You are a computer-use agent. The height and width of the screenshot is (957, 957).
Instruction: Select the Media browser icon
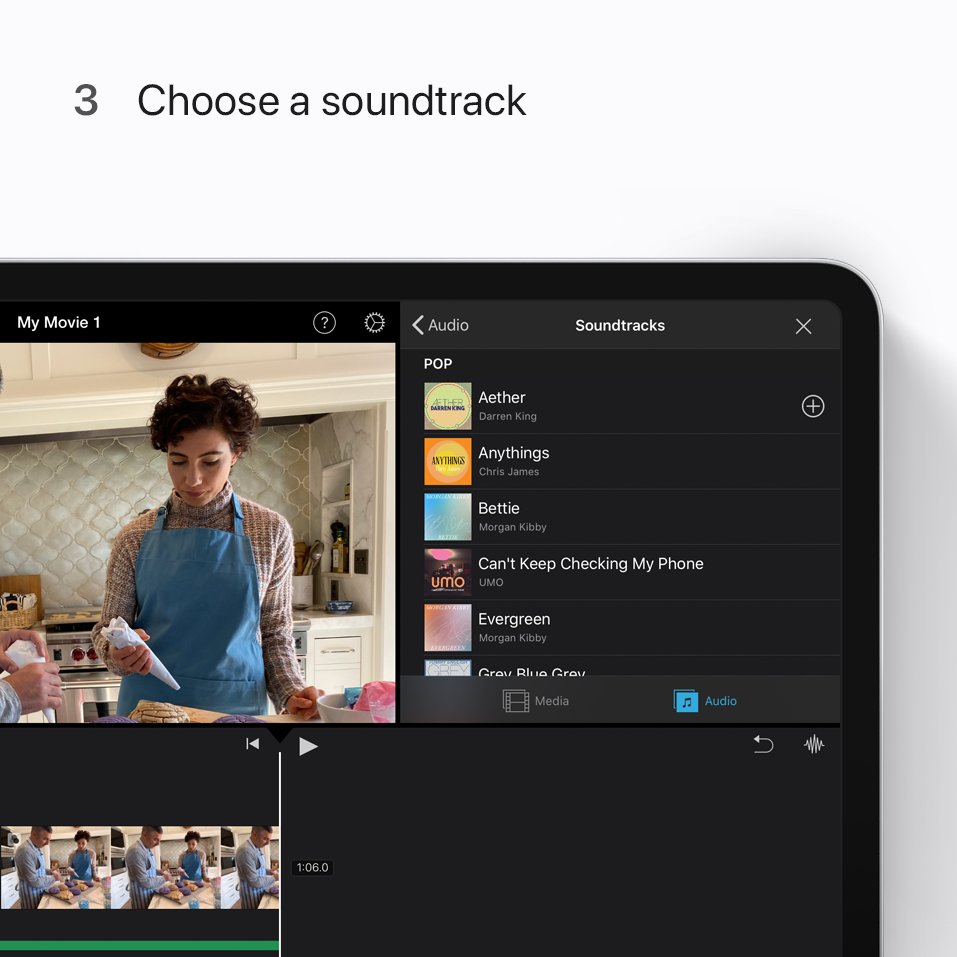(514, 701)
